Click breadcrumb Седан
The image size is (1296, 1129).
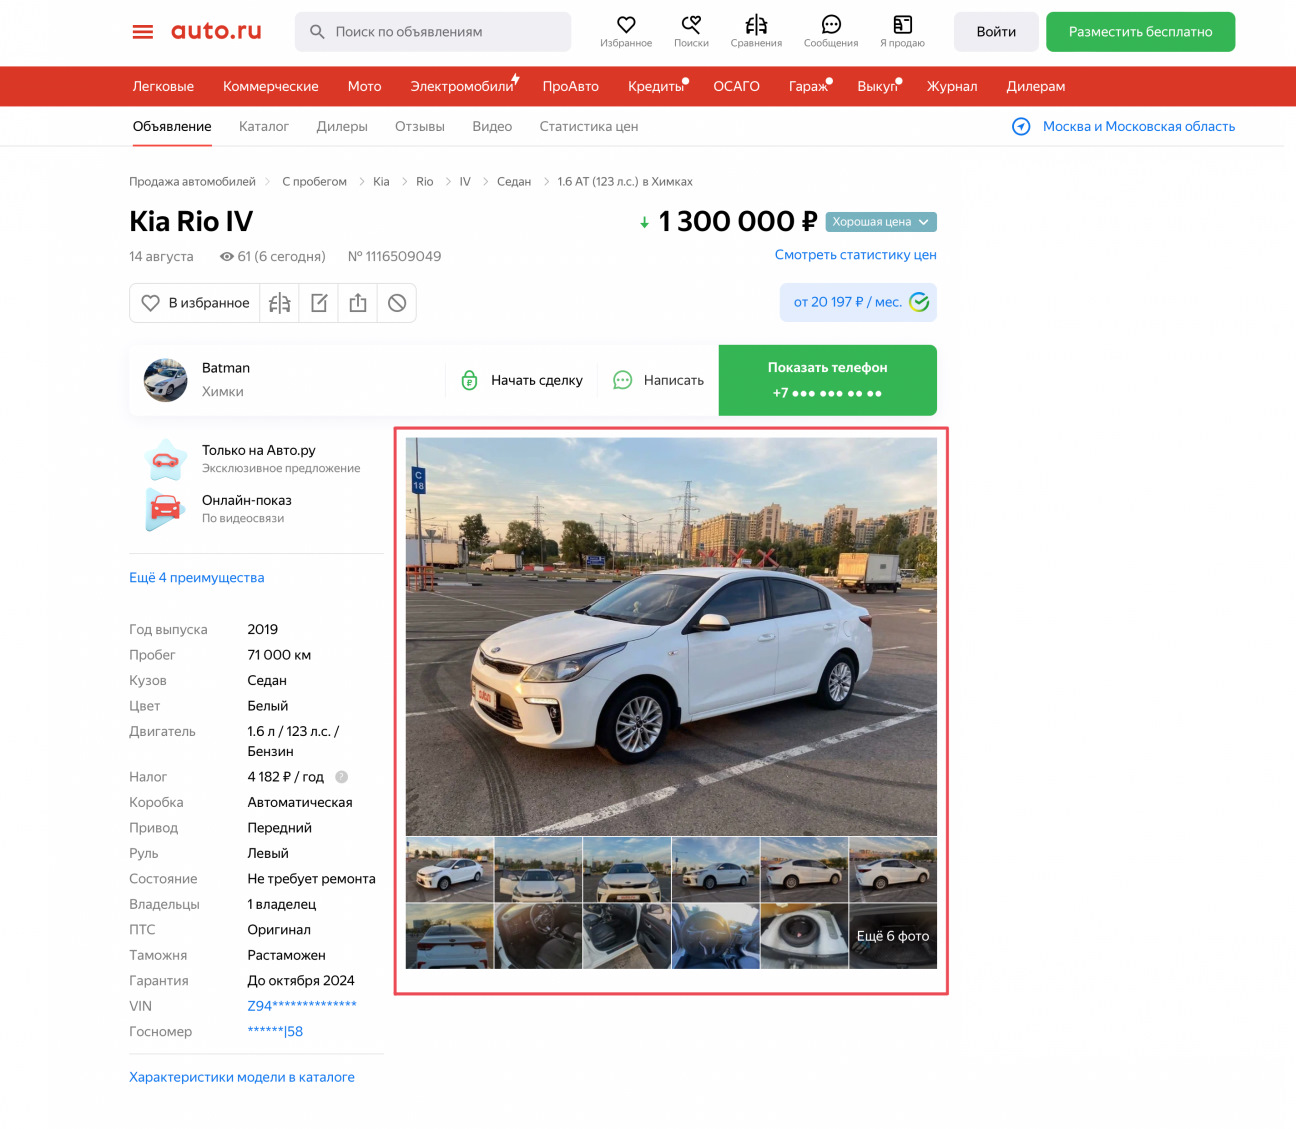click(514, 182)
